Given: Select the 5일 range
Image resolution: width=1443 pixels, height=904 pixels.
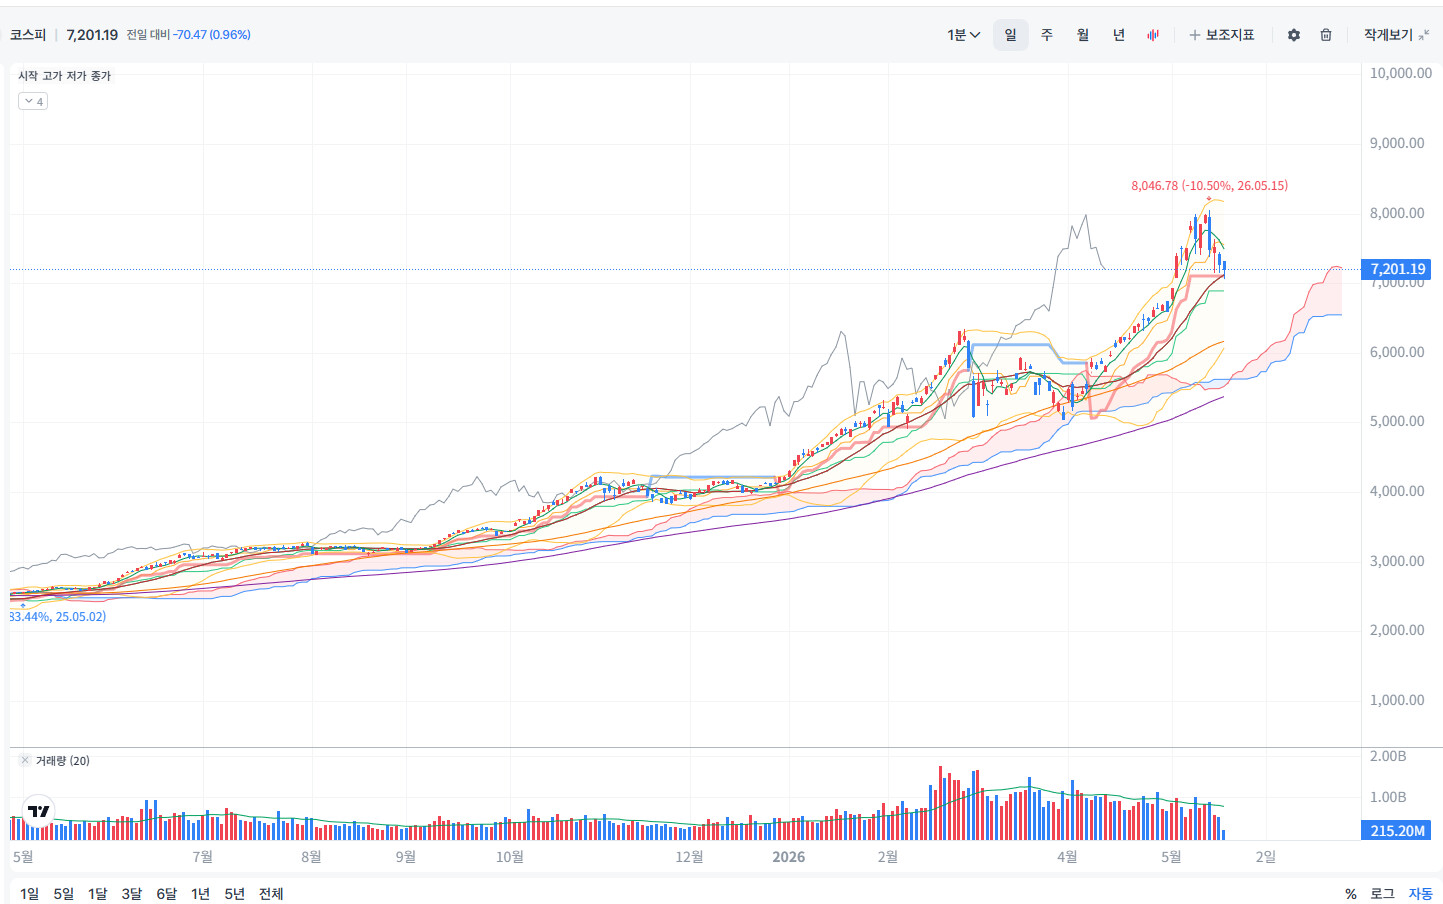Looking at the screenshot, I should click(64, 893).
